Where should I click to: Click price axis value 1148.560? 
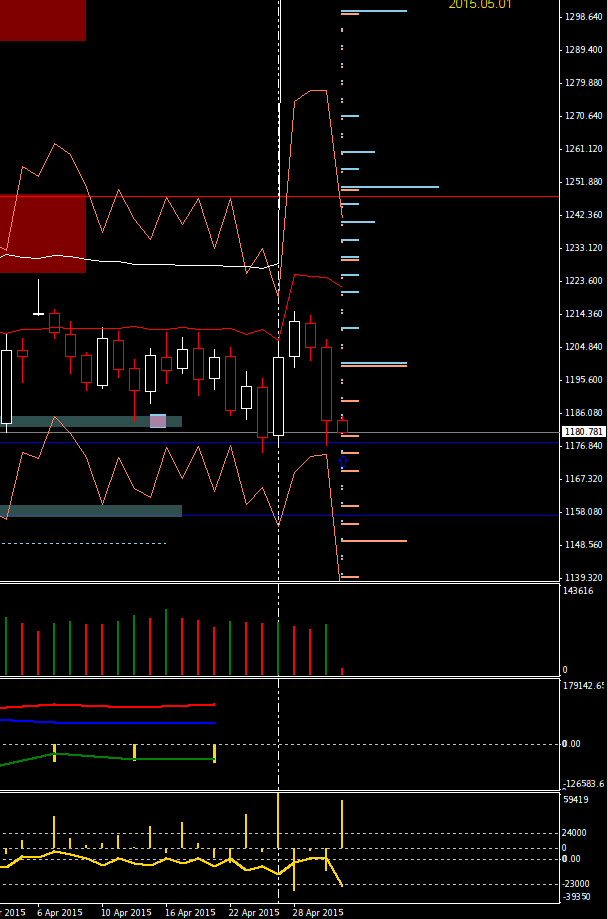(x=583, y=545)
